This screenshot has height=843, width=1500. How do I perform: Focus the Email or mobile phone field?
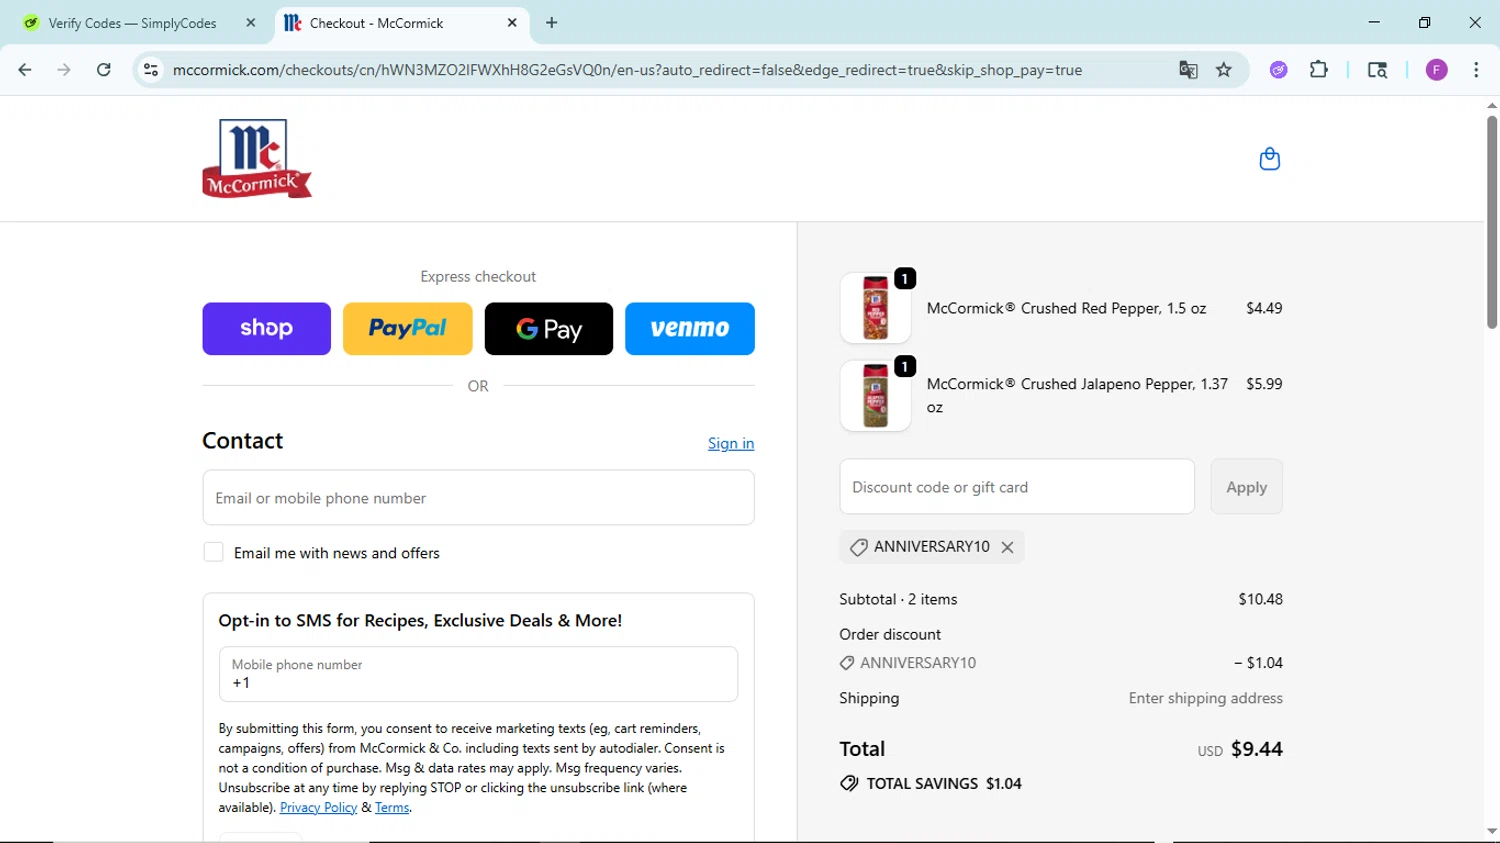tap(478, 498)
